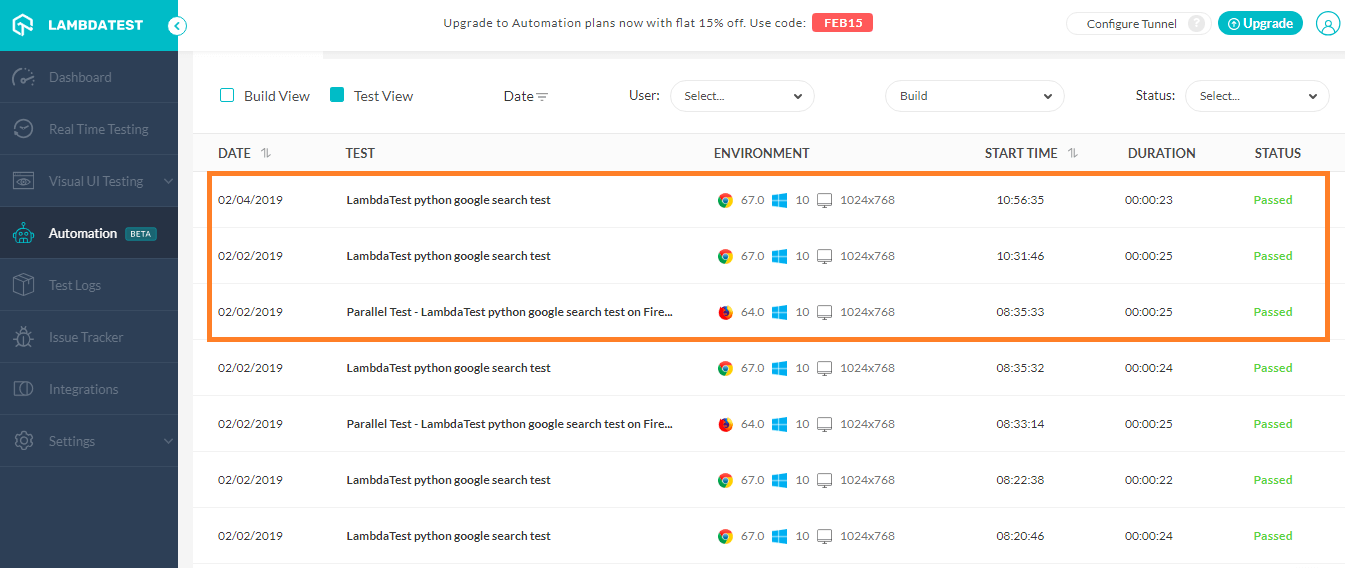Click Chrome icon in the 08:22:38 row
Viewport: 1345px width, 568px height.
tap(725, 480)
